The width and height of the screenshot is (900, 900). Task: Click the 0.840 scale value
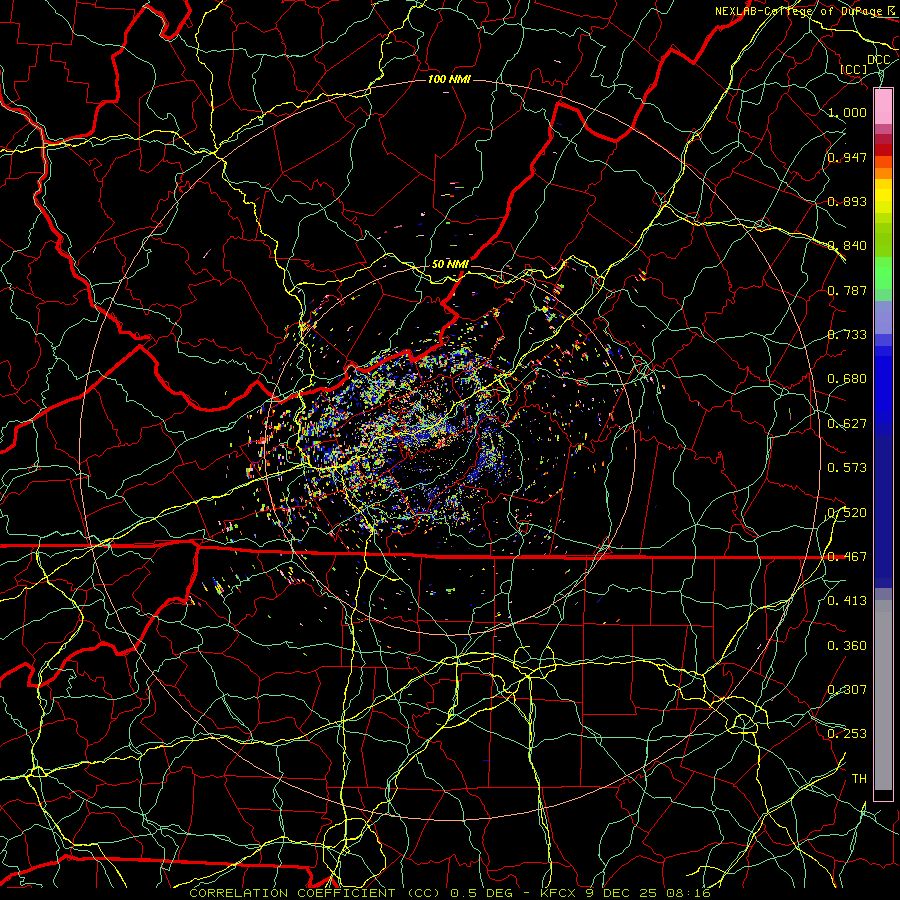point(847,246)
